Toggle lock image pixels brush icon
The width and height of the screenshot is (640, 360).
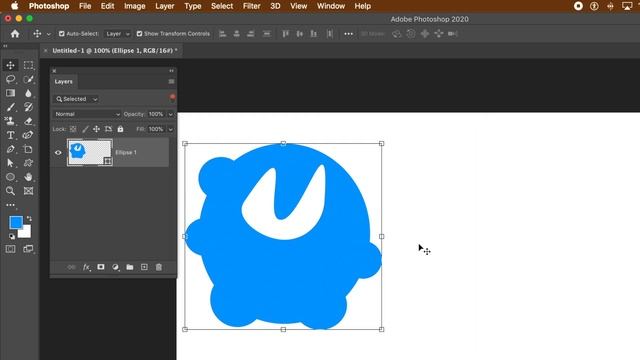tap(85, 129)
